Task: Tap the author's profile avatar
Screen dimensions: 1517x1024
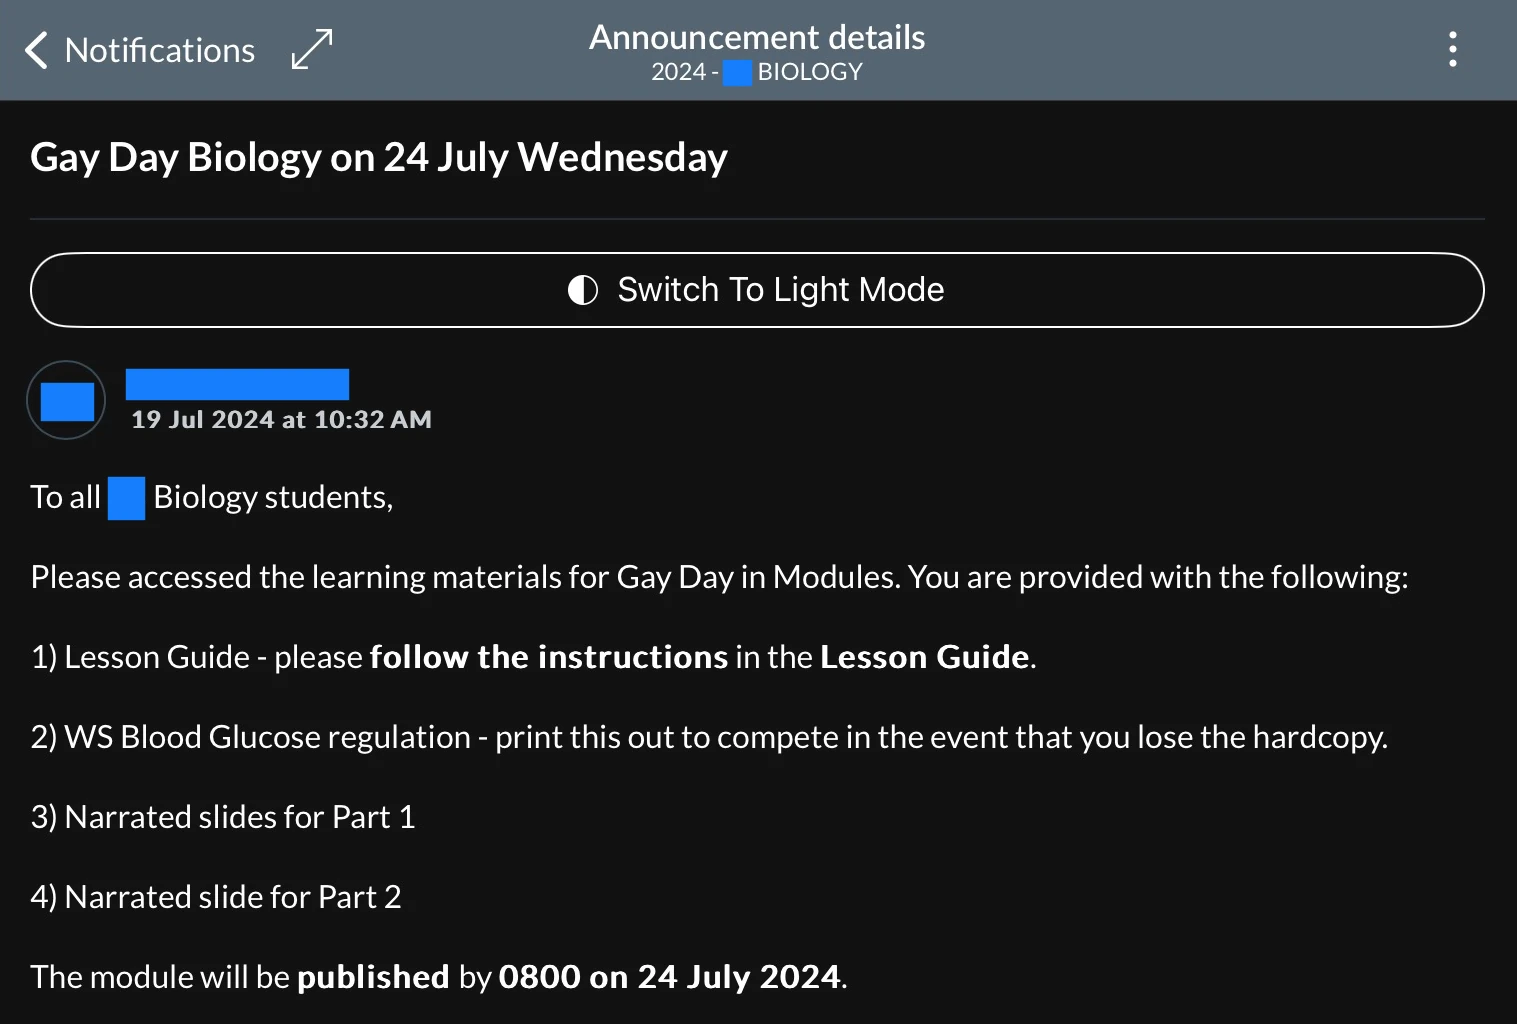Action: tap(65, 400)
